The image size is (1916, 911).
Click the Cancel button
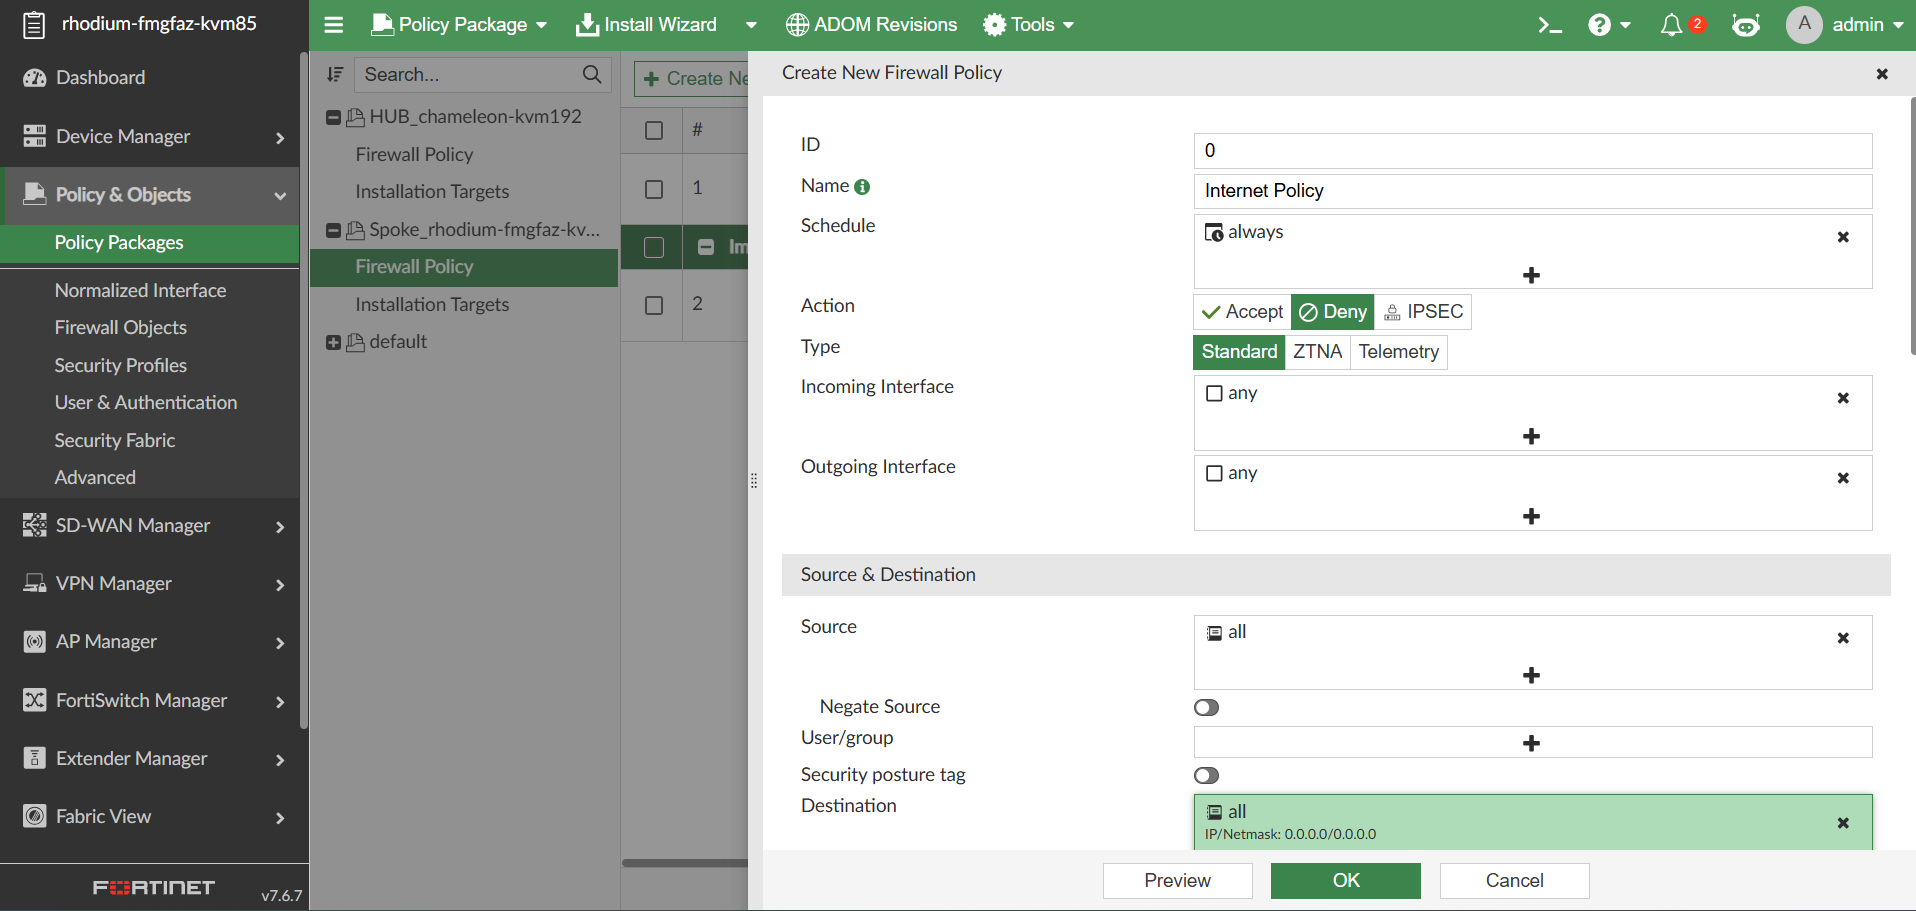[1514, 881]
